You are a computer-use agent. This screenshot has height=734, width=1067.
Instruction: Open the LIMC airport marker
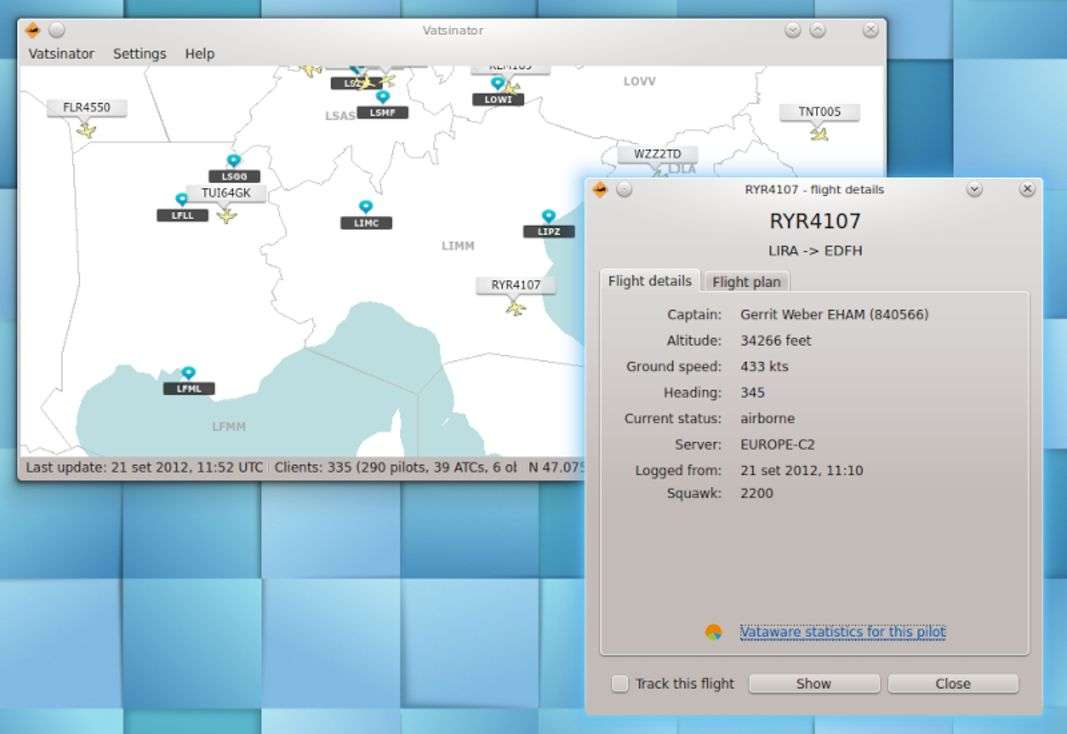[x=366, y=208]
